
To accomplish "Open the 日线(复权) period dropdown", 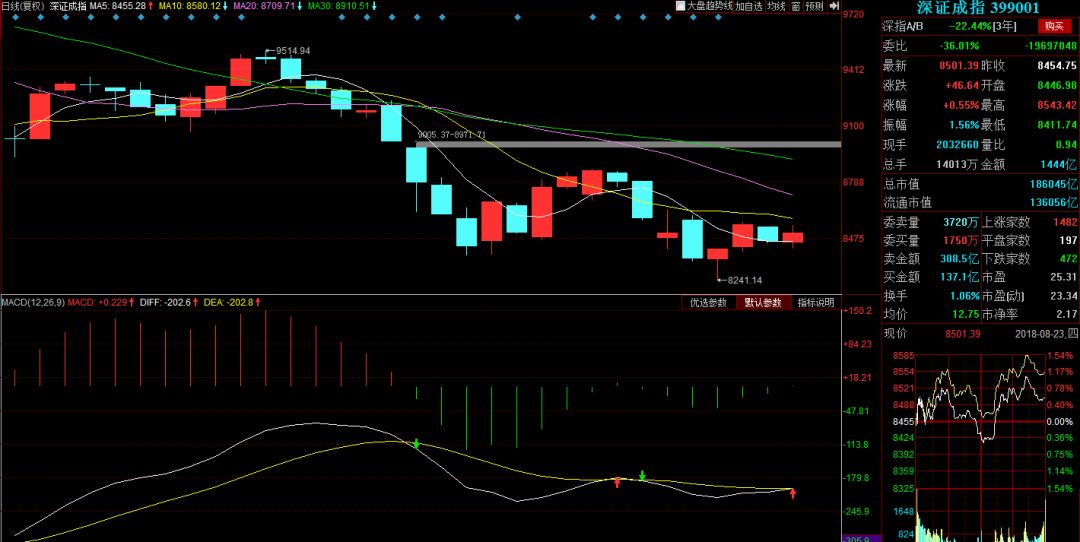I will point(22,6).
